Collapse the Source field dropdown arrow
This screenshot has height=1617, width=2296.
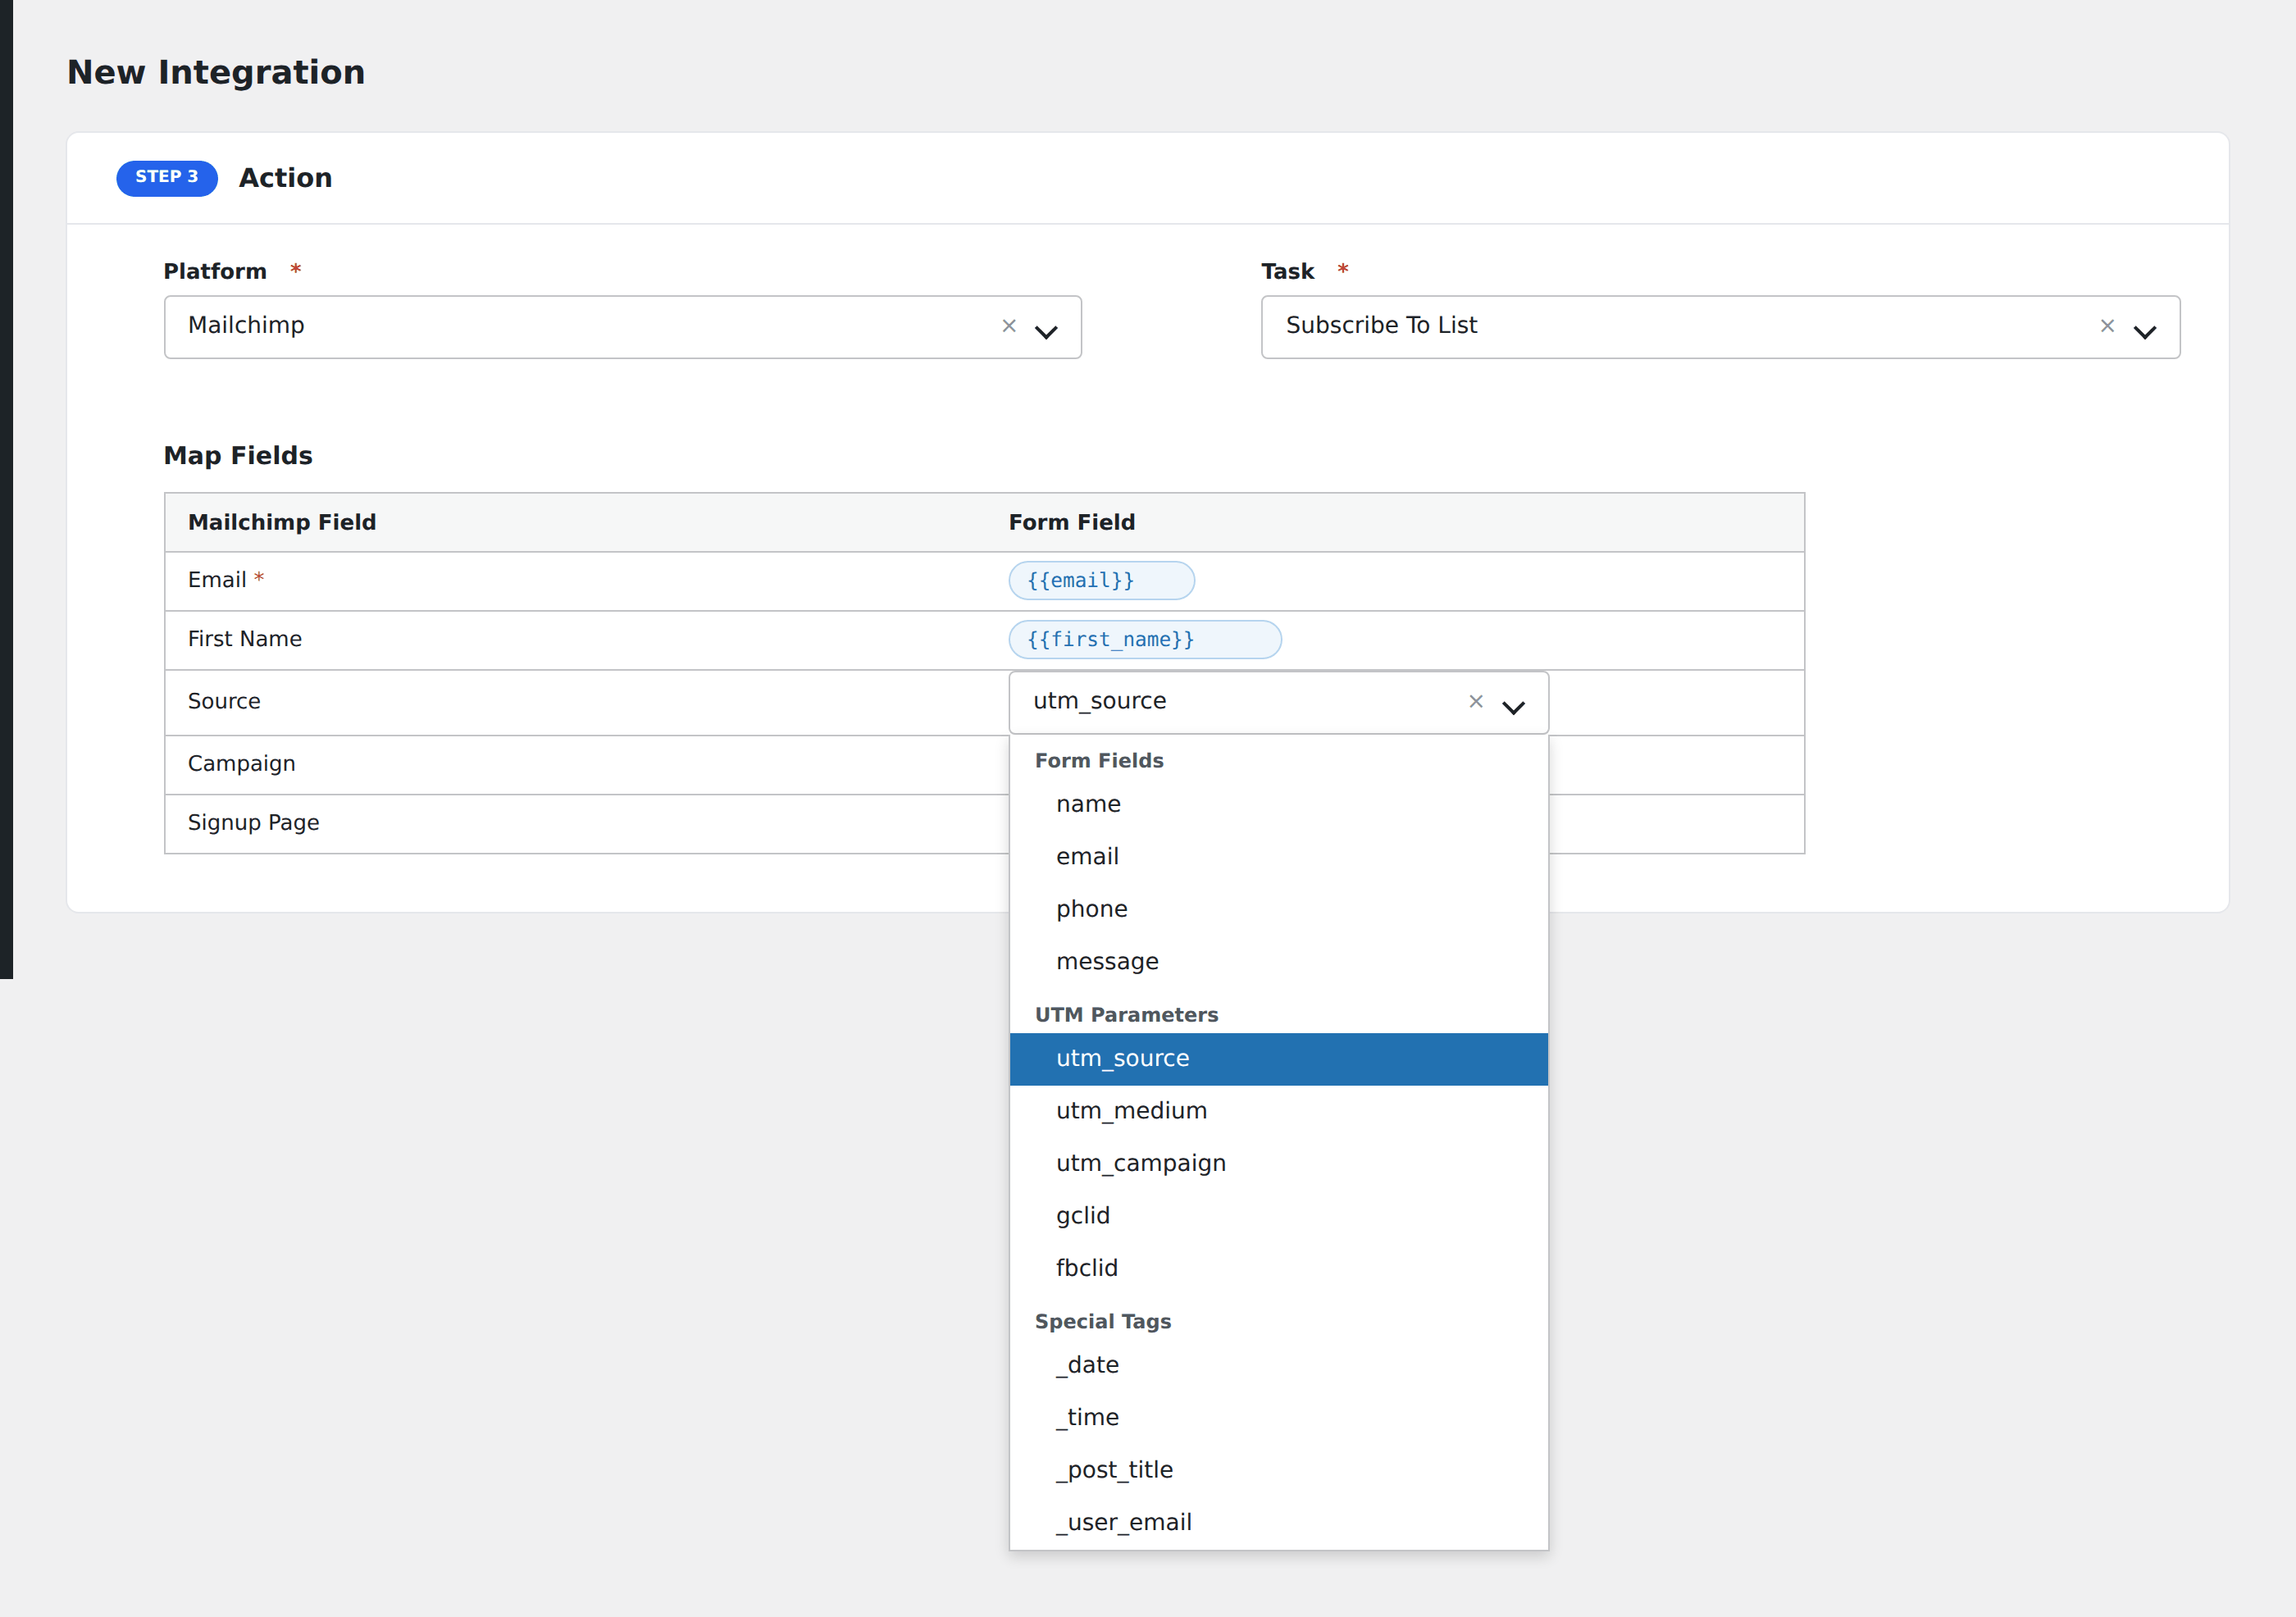coord(1514,707)
